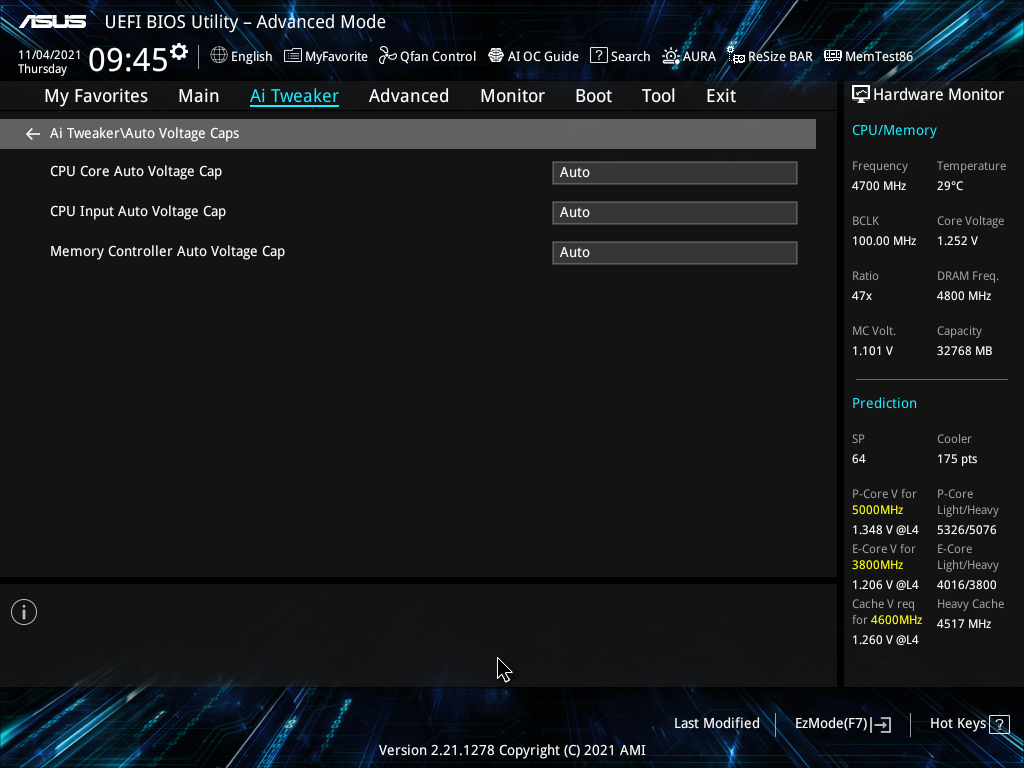Click the globe icon beside English
Viewport: 1024px width, 768px height.
(219, 56)
